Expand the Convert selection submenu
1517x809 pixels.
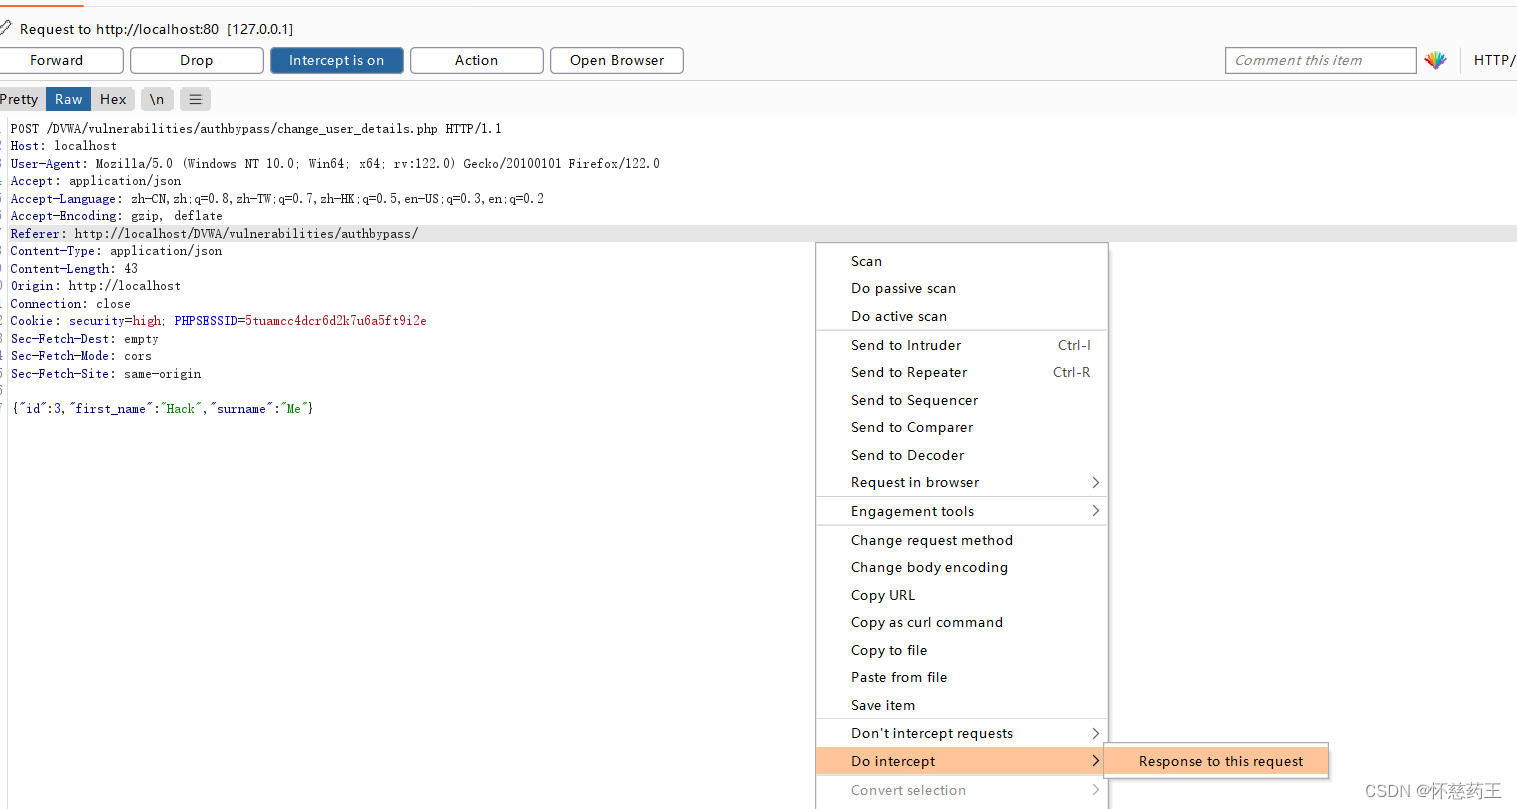pos(962,790)
